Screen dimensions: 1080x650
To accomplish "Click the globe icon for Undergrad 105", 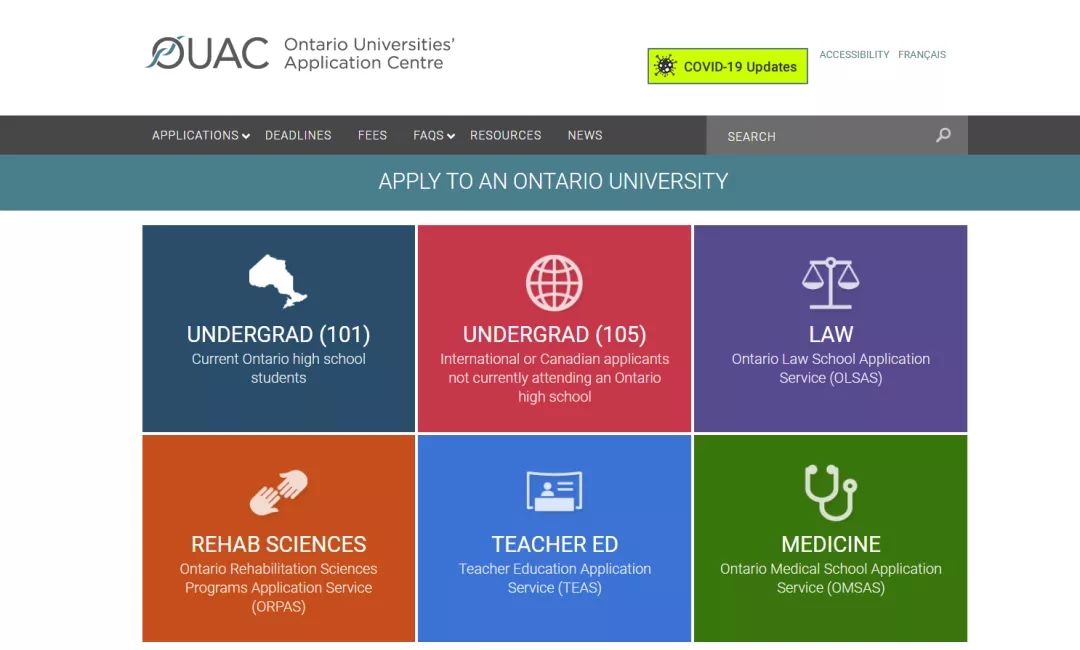I will 554,283.
